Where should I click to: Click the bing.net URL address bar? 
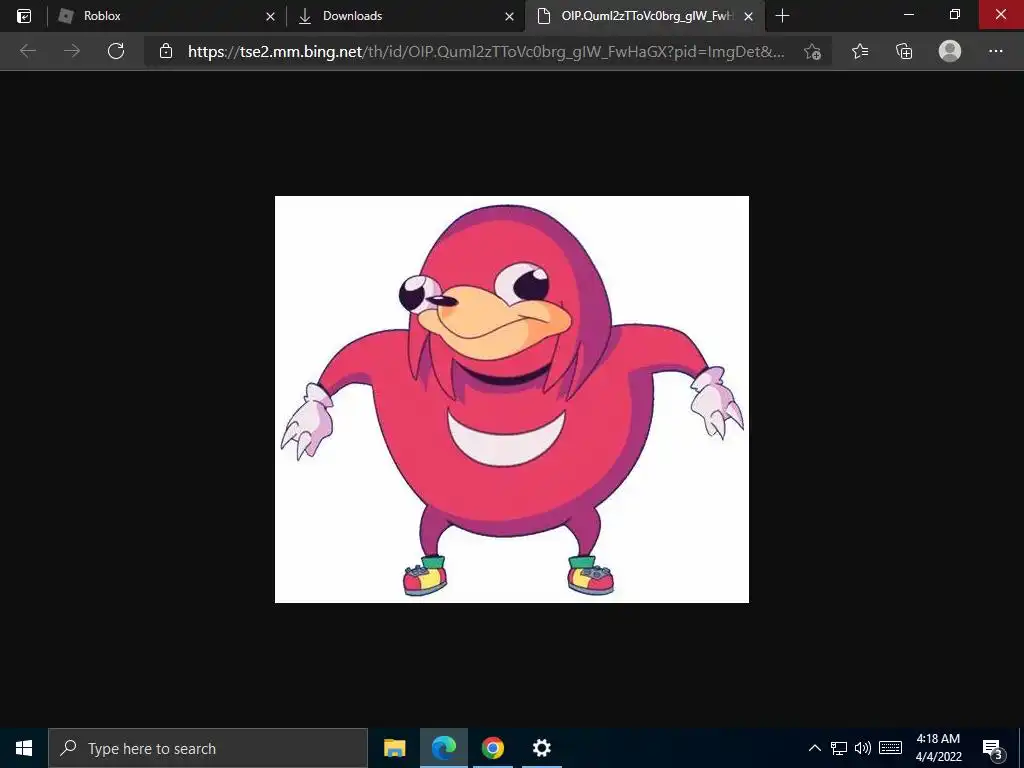pos(486,52)
